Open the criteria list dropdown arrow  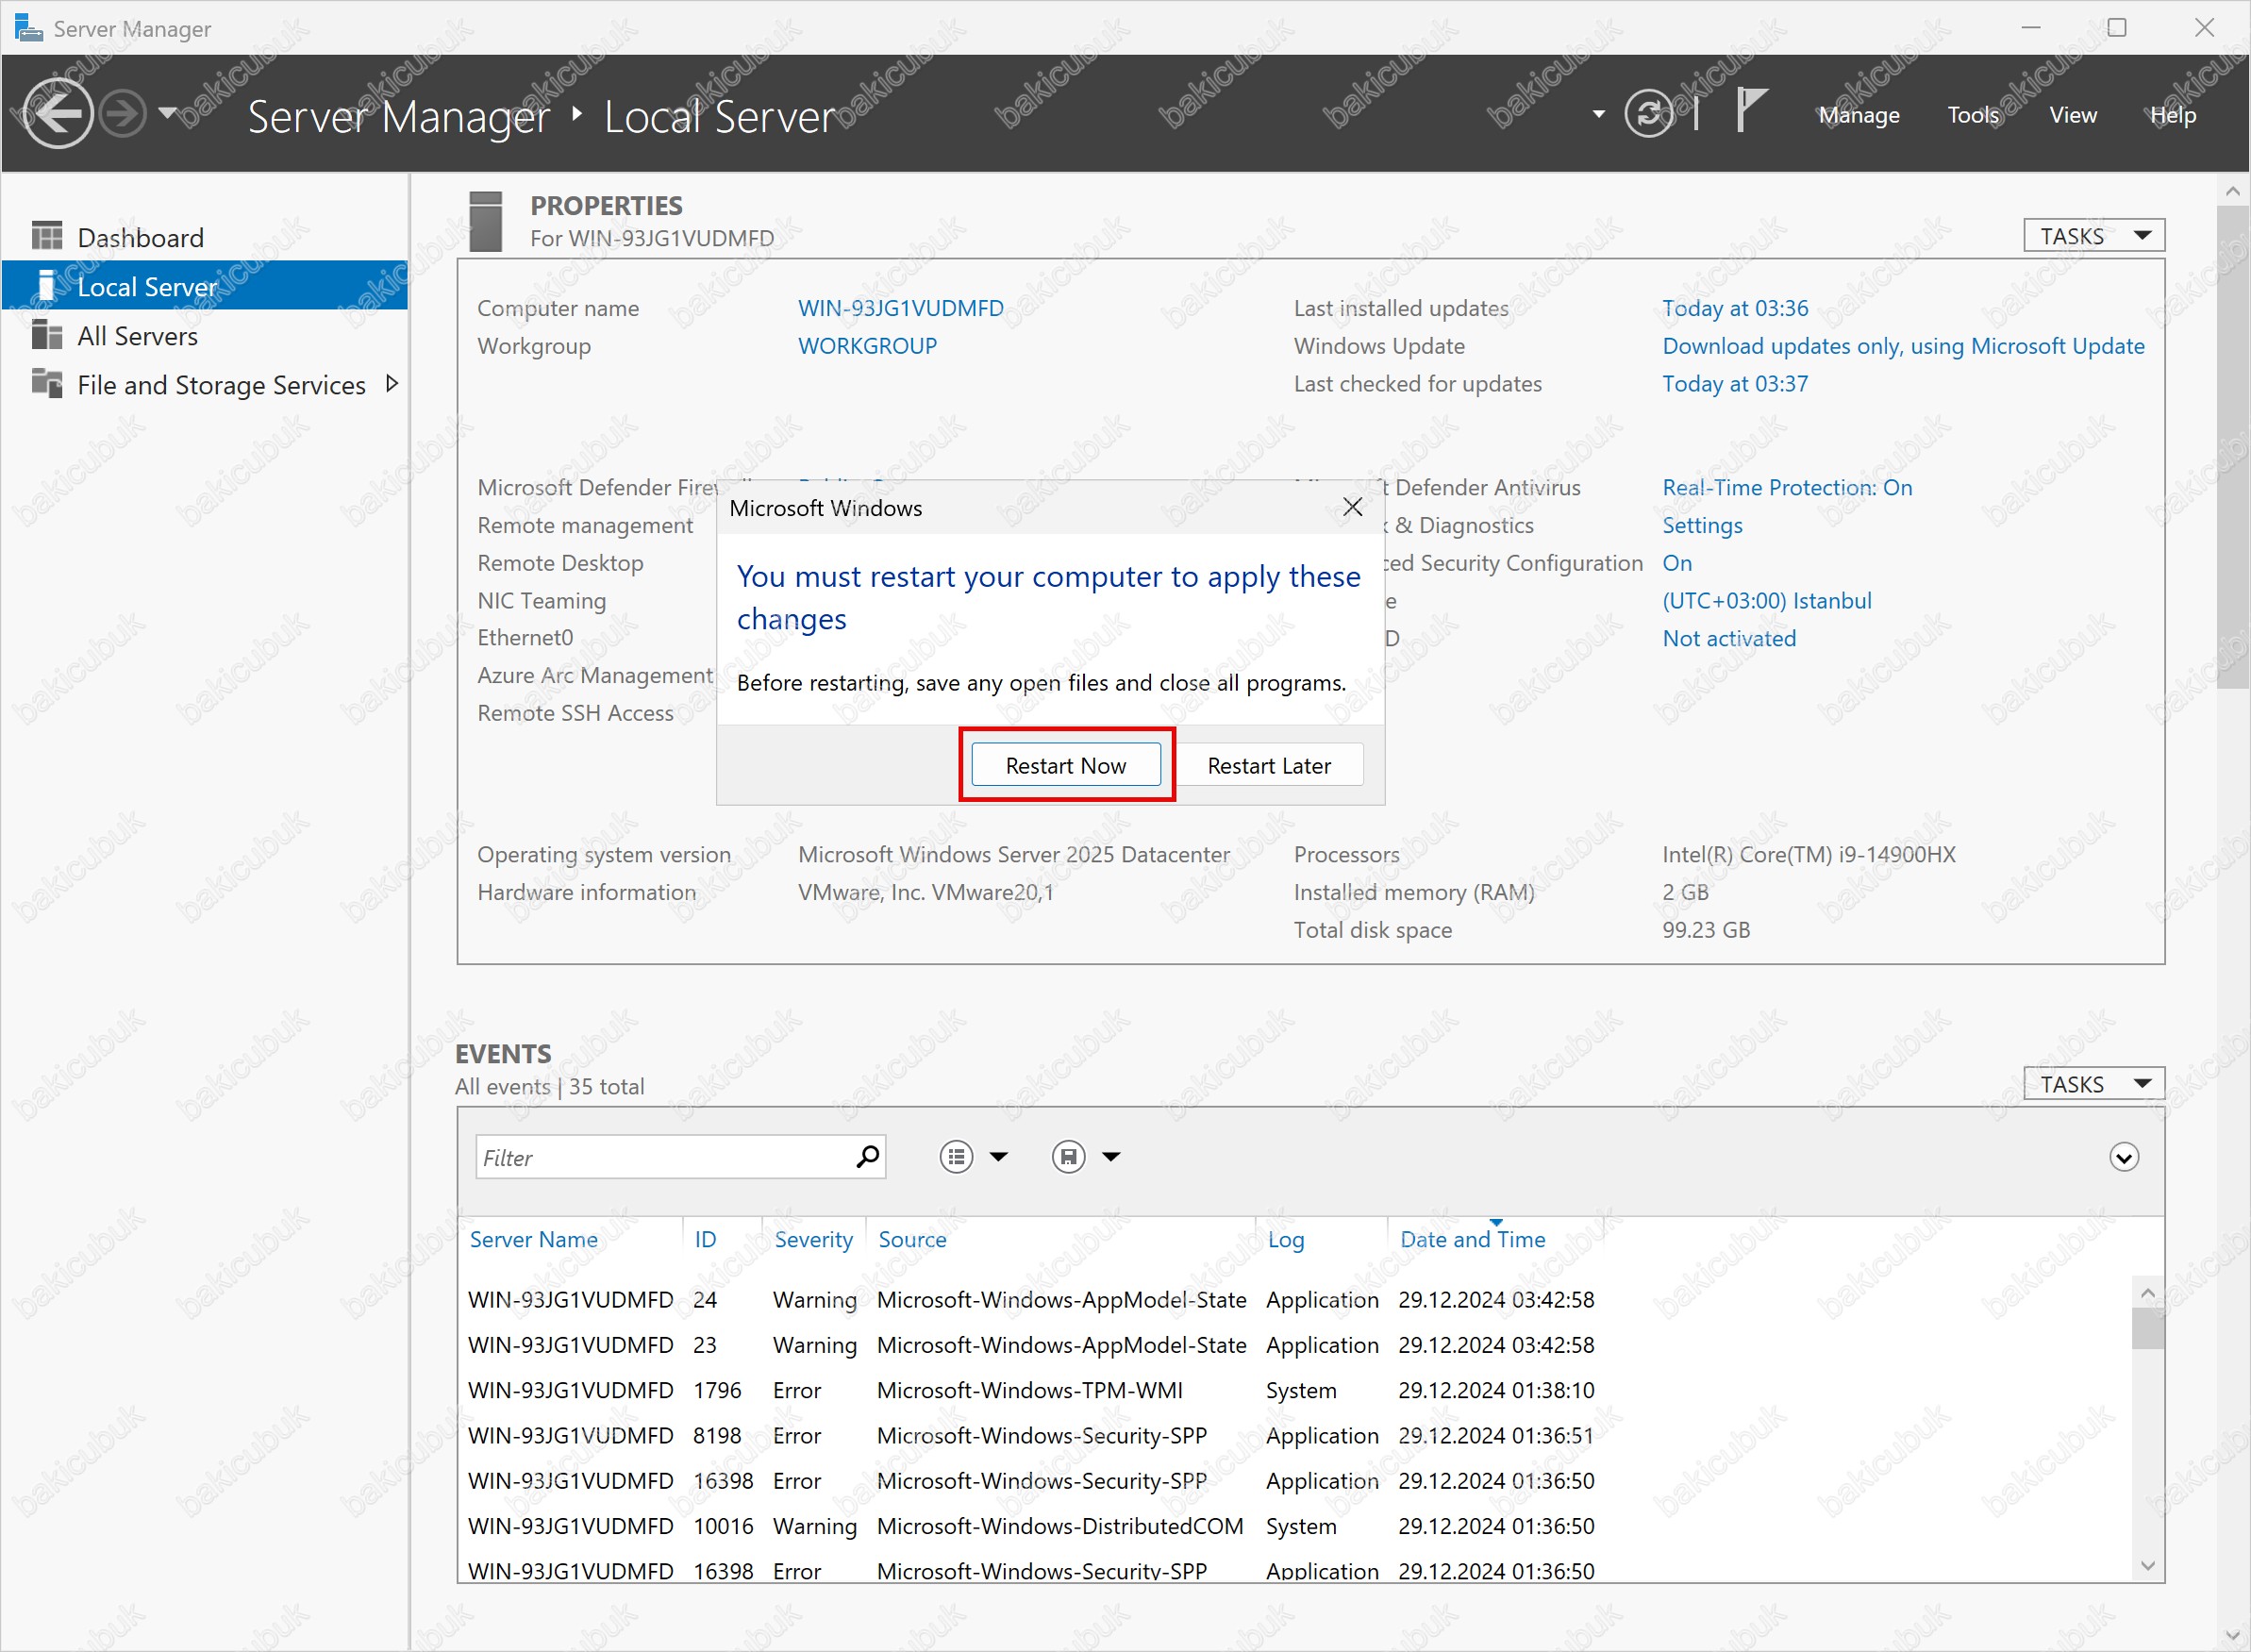[998, 1157]
